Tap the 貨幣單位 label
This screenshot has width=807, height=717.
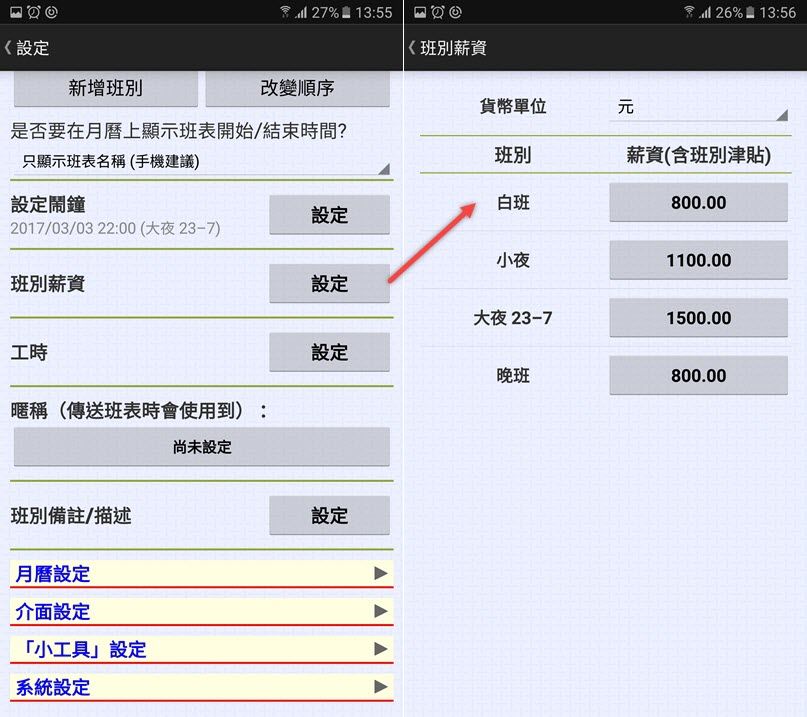tap(513, 106)
